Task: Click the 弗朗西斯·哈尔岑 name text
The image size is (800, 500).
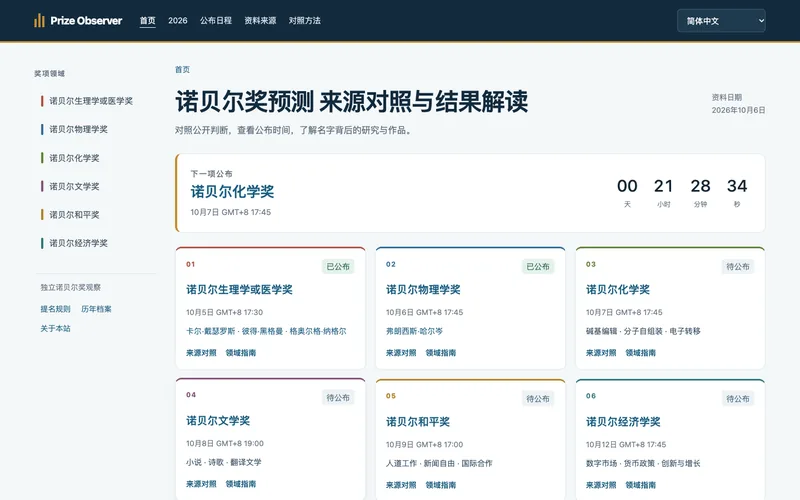Action: coord(414,331)
